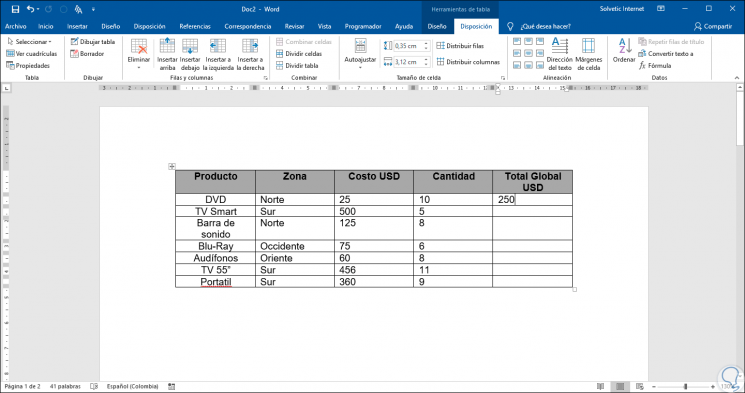Toggle the Borrador eraser tool
This screenshot has width=745, height=393.
pos(87,54)
